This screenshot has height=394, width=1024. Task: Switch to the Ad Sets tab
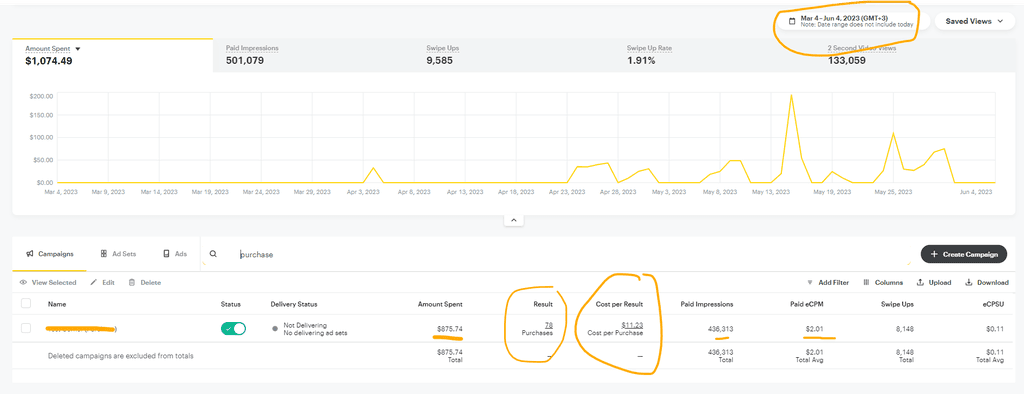pos(118,254)
